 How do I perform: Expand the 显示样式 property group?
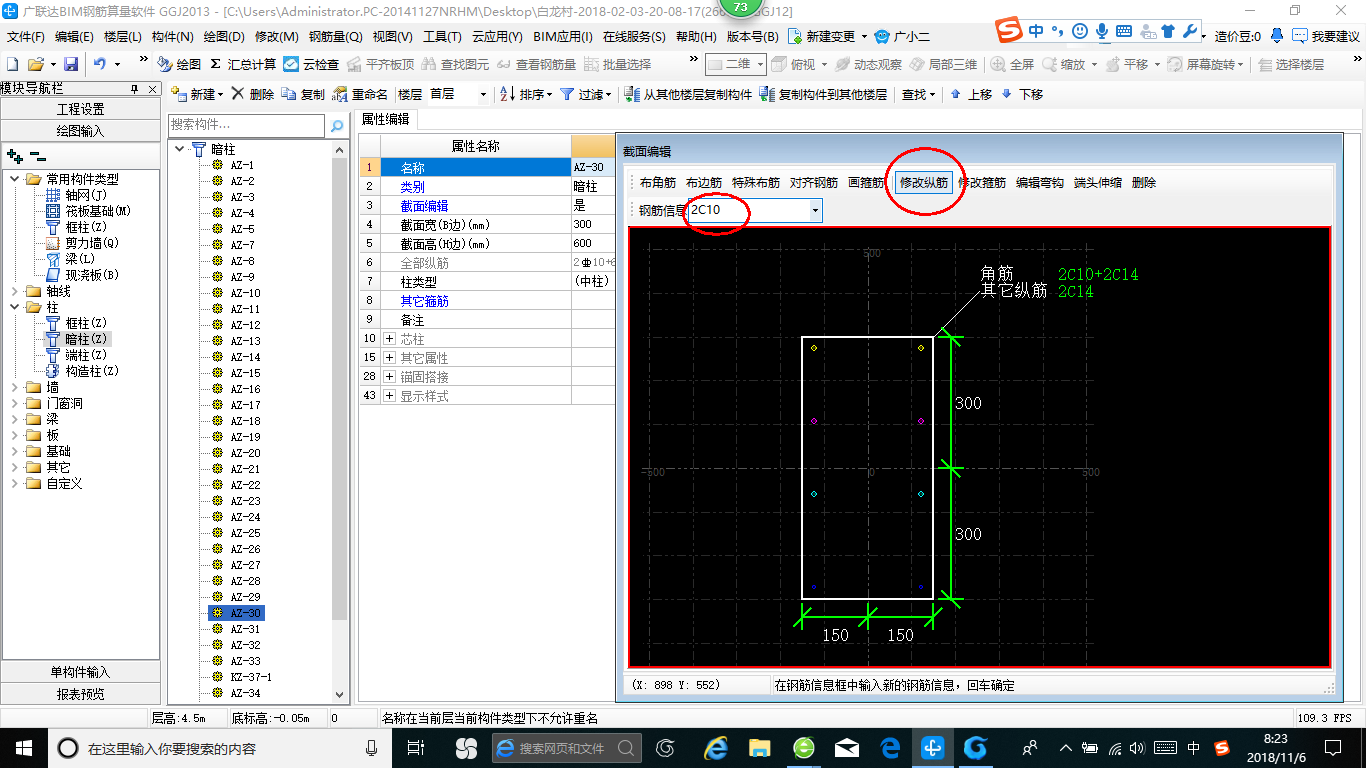coord(389,396)
